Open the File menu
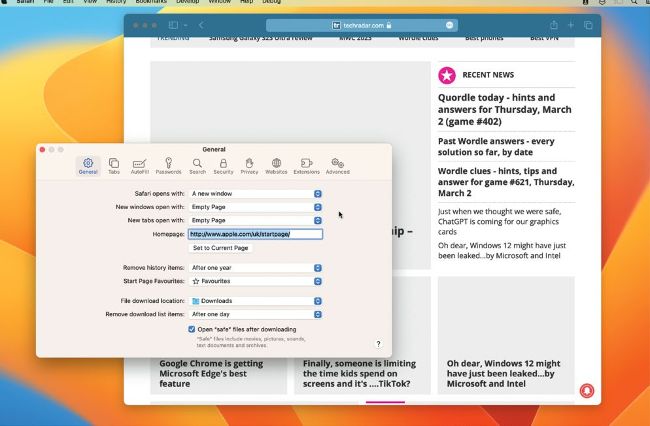650x426 pixels. tap(49, 2)
